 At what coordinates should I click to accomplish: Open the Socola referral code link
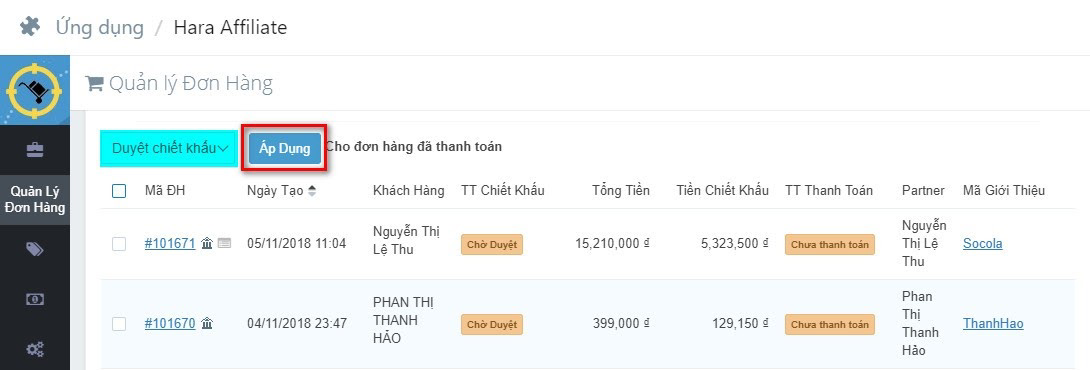(x=982, y=243)
